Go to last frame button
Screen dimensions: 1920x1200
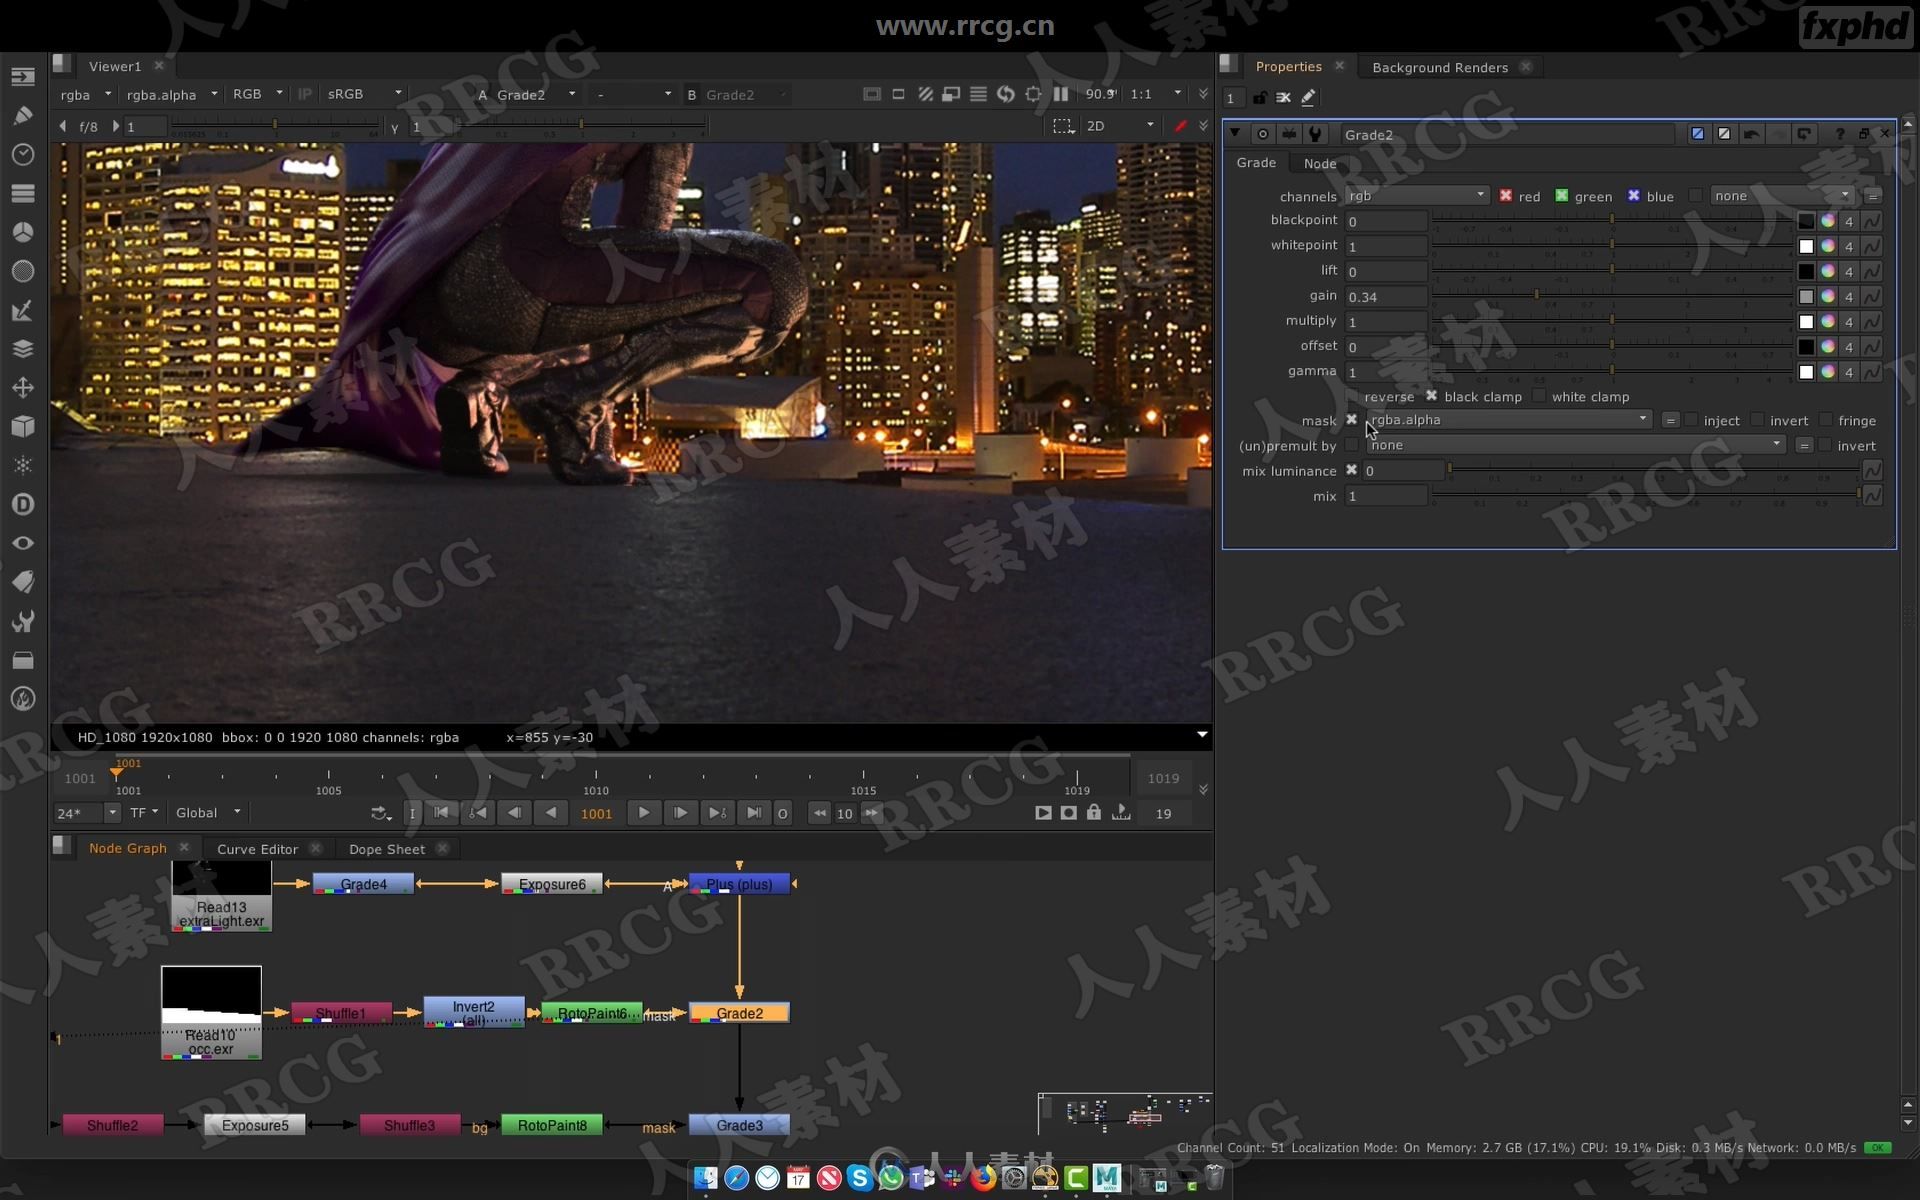click(x=754, y=813)
